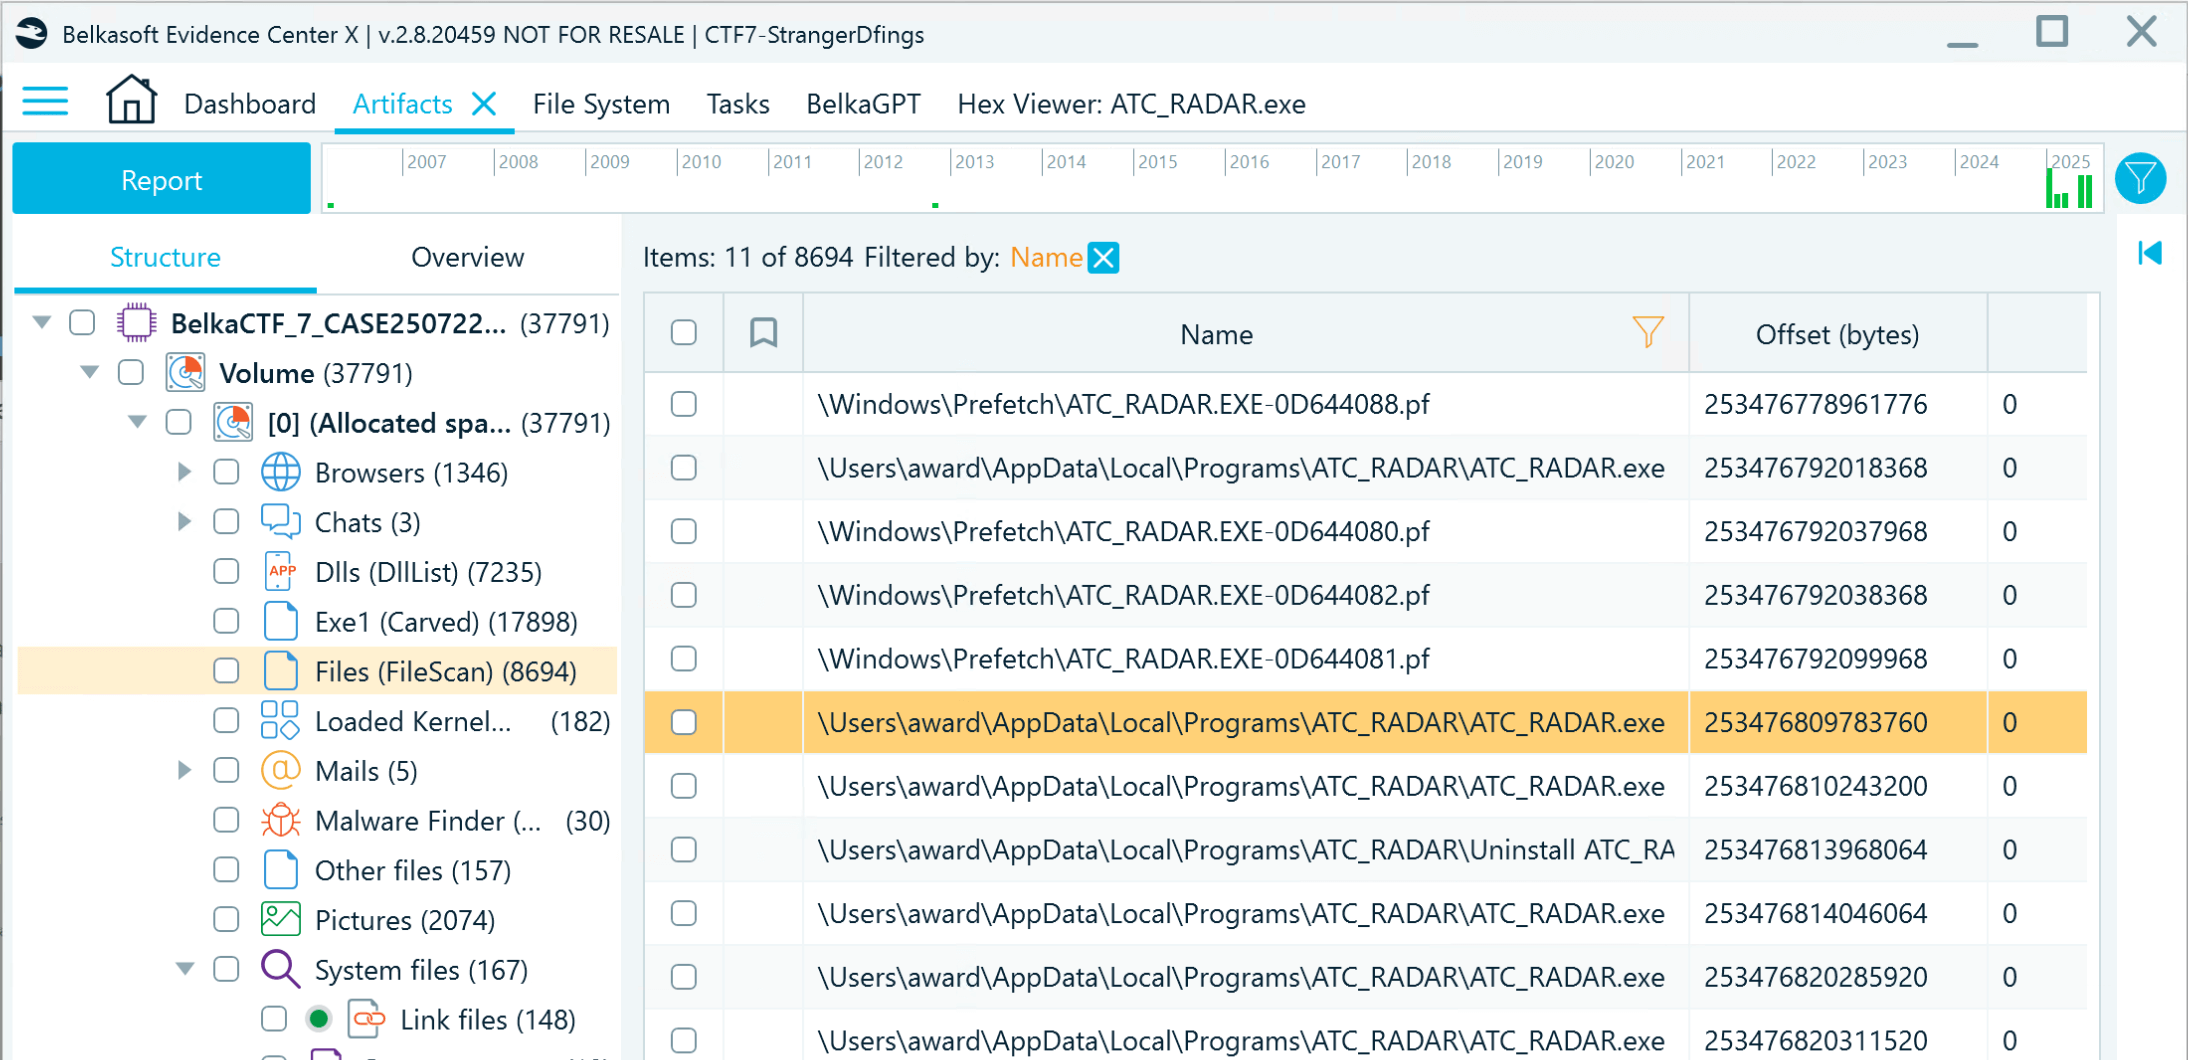Click the Name column header
The width and height of the screenshot is (2188, 1060).
click(1216, 334)
